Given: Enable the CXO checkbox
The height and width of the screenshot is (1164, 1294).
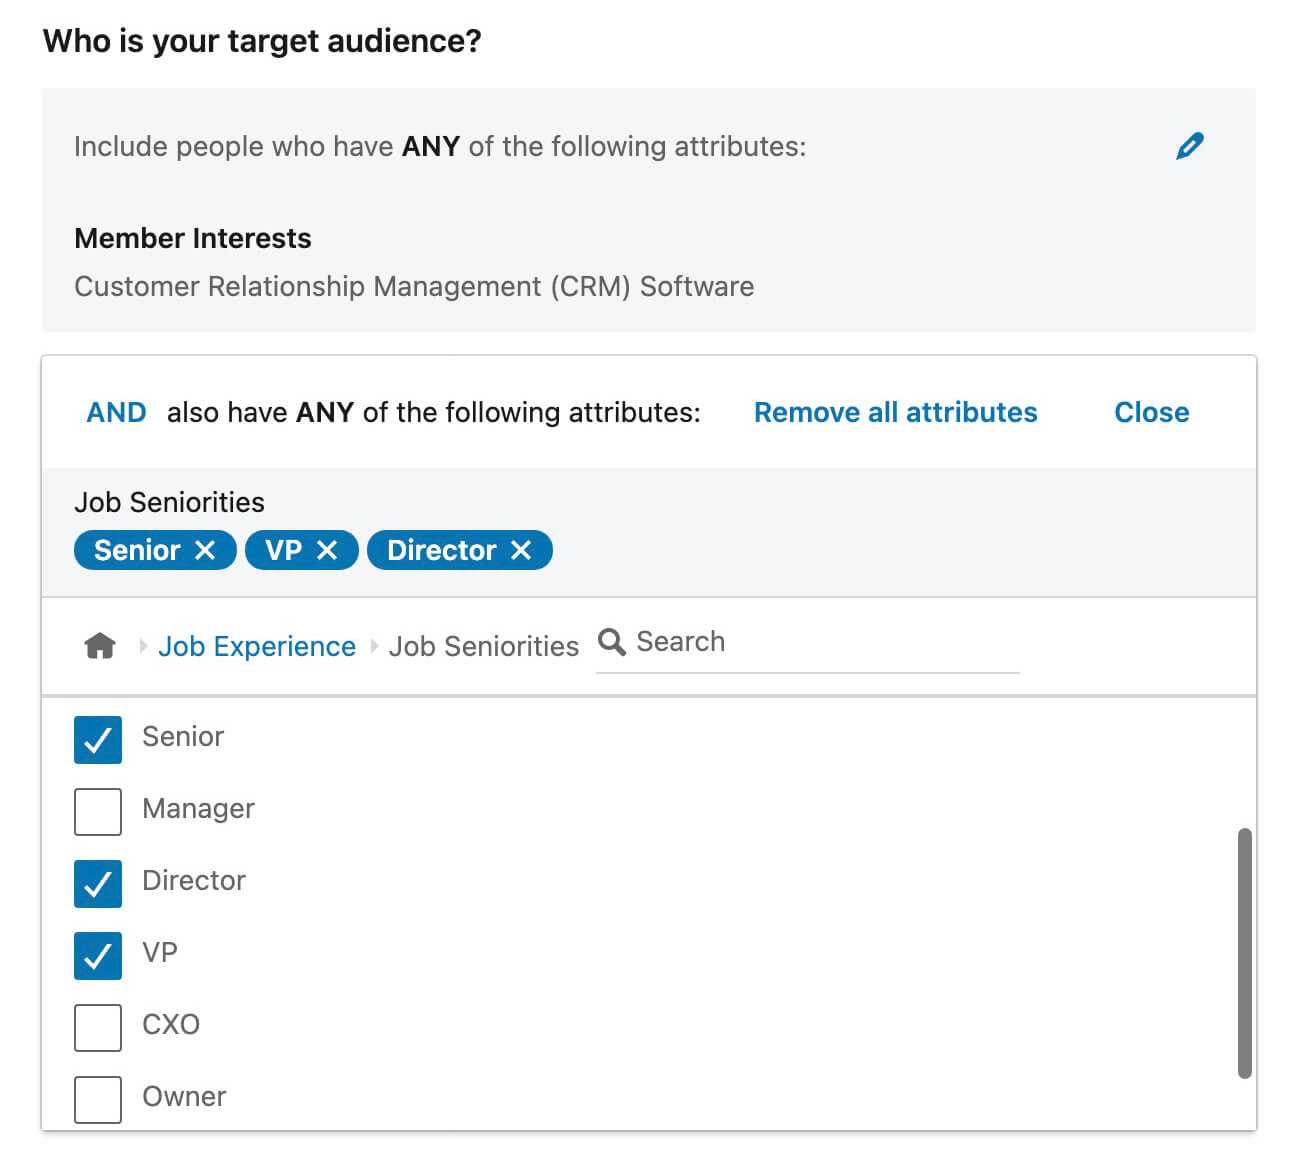Looking at the screenshot, I should click(98, 1028).
